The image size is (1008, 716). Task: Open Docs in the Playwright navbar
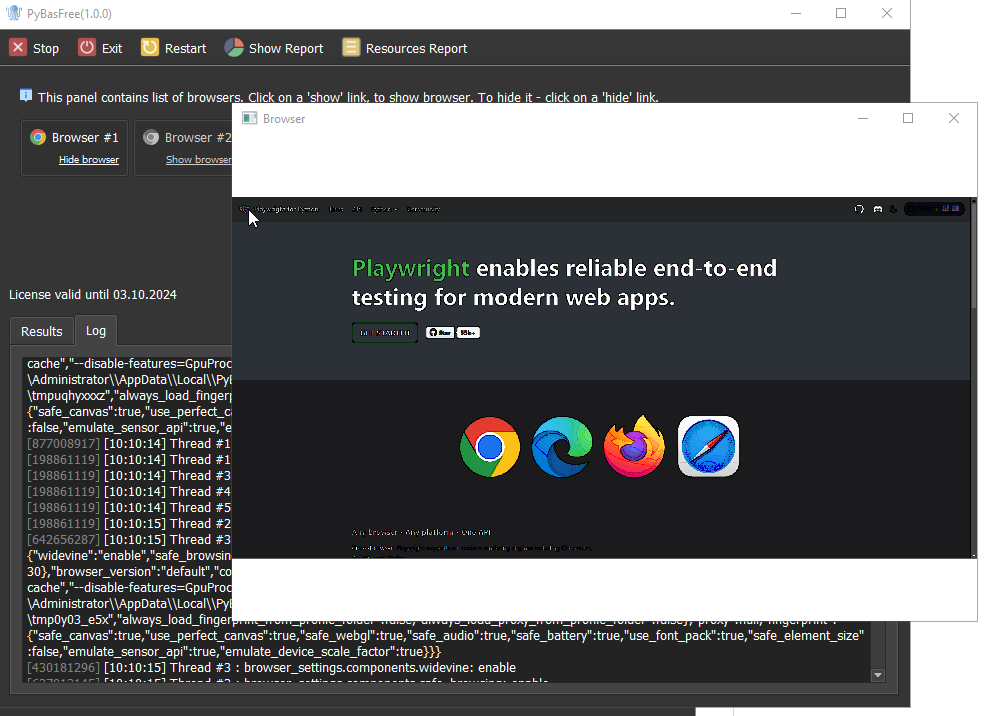(x=336, y=209)
